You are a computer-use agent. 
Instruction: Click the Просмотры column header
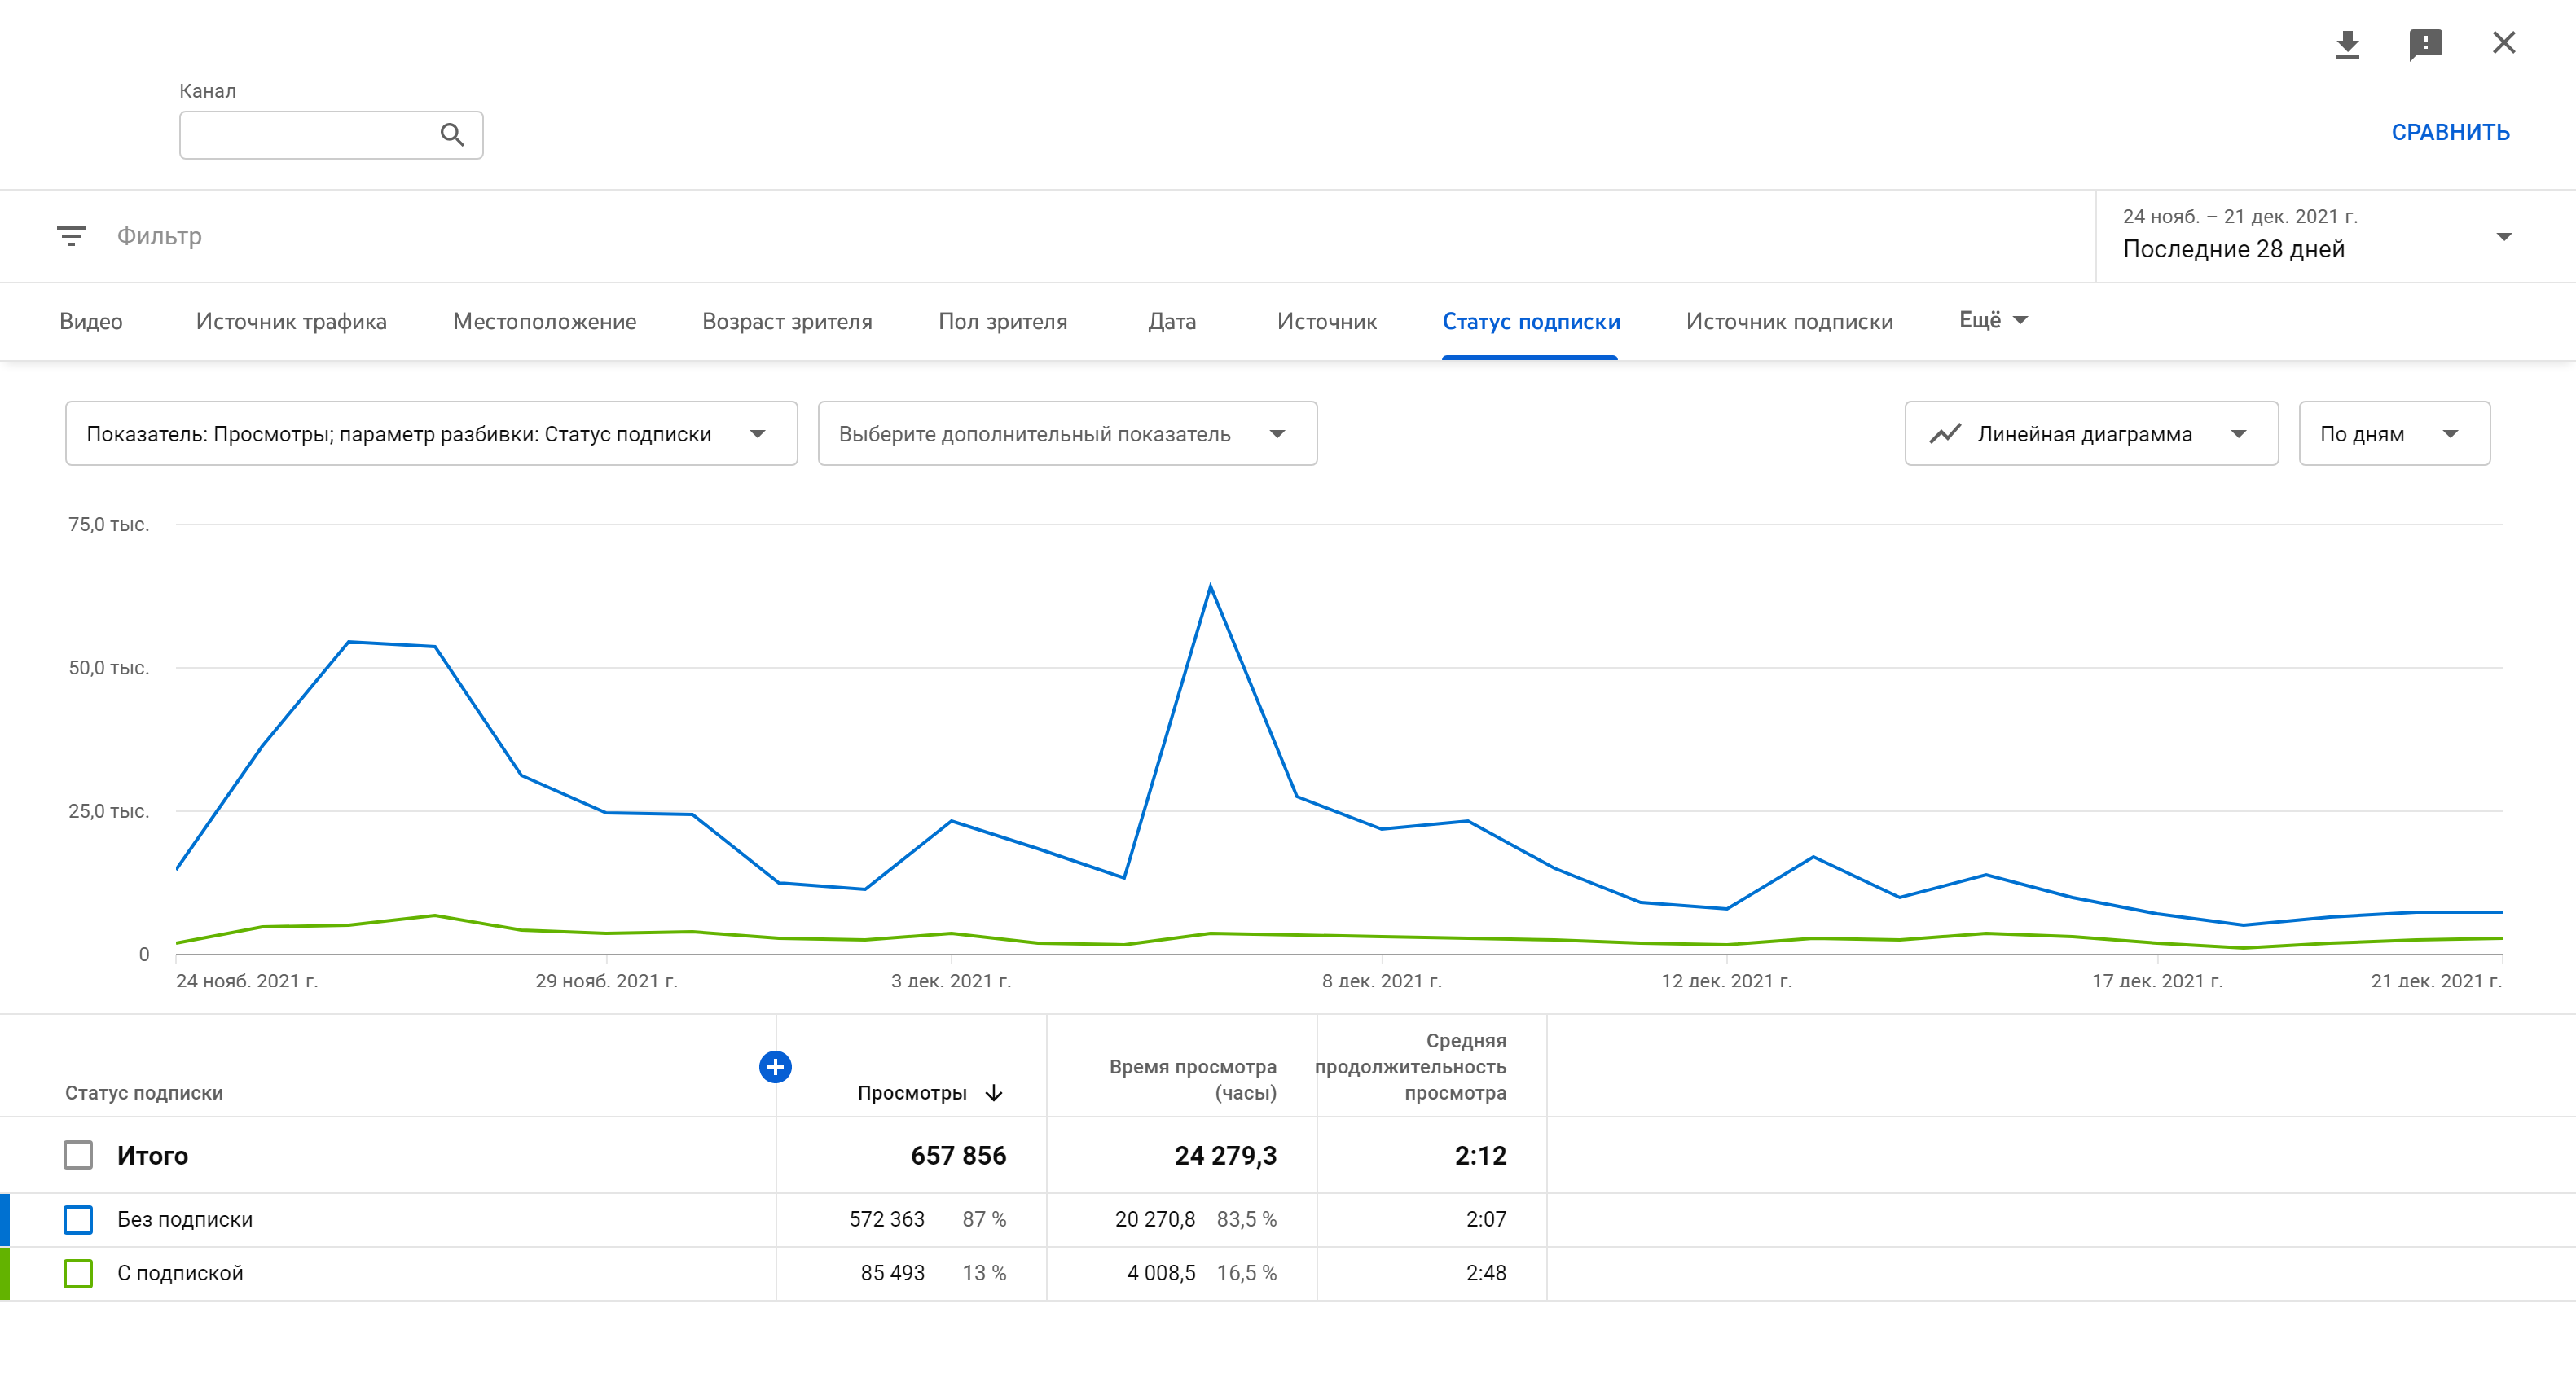click(912, 1093)
